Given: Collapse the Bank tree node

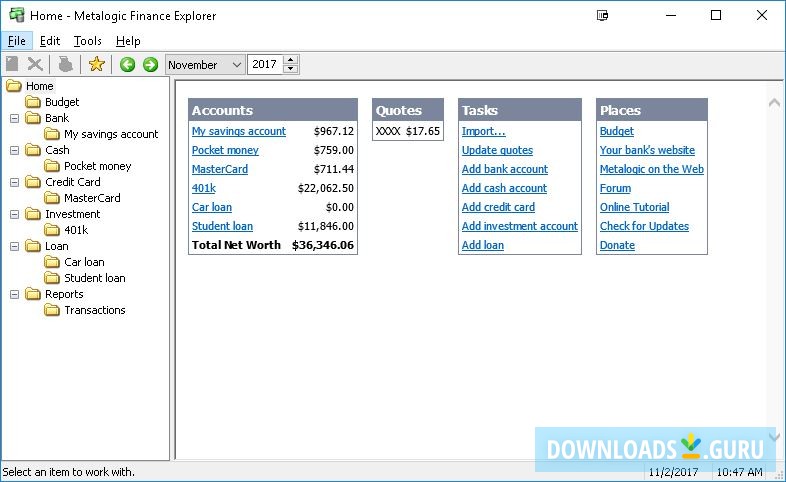Looking at the screenshot, I should [15, 118].
